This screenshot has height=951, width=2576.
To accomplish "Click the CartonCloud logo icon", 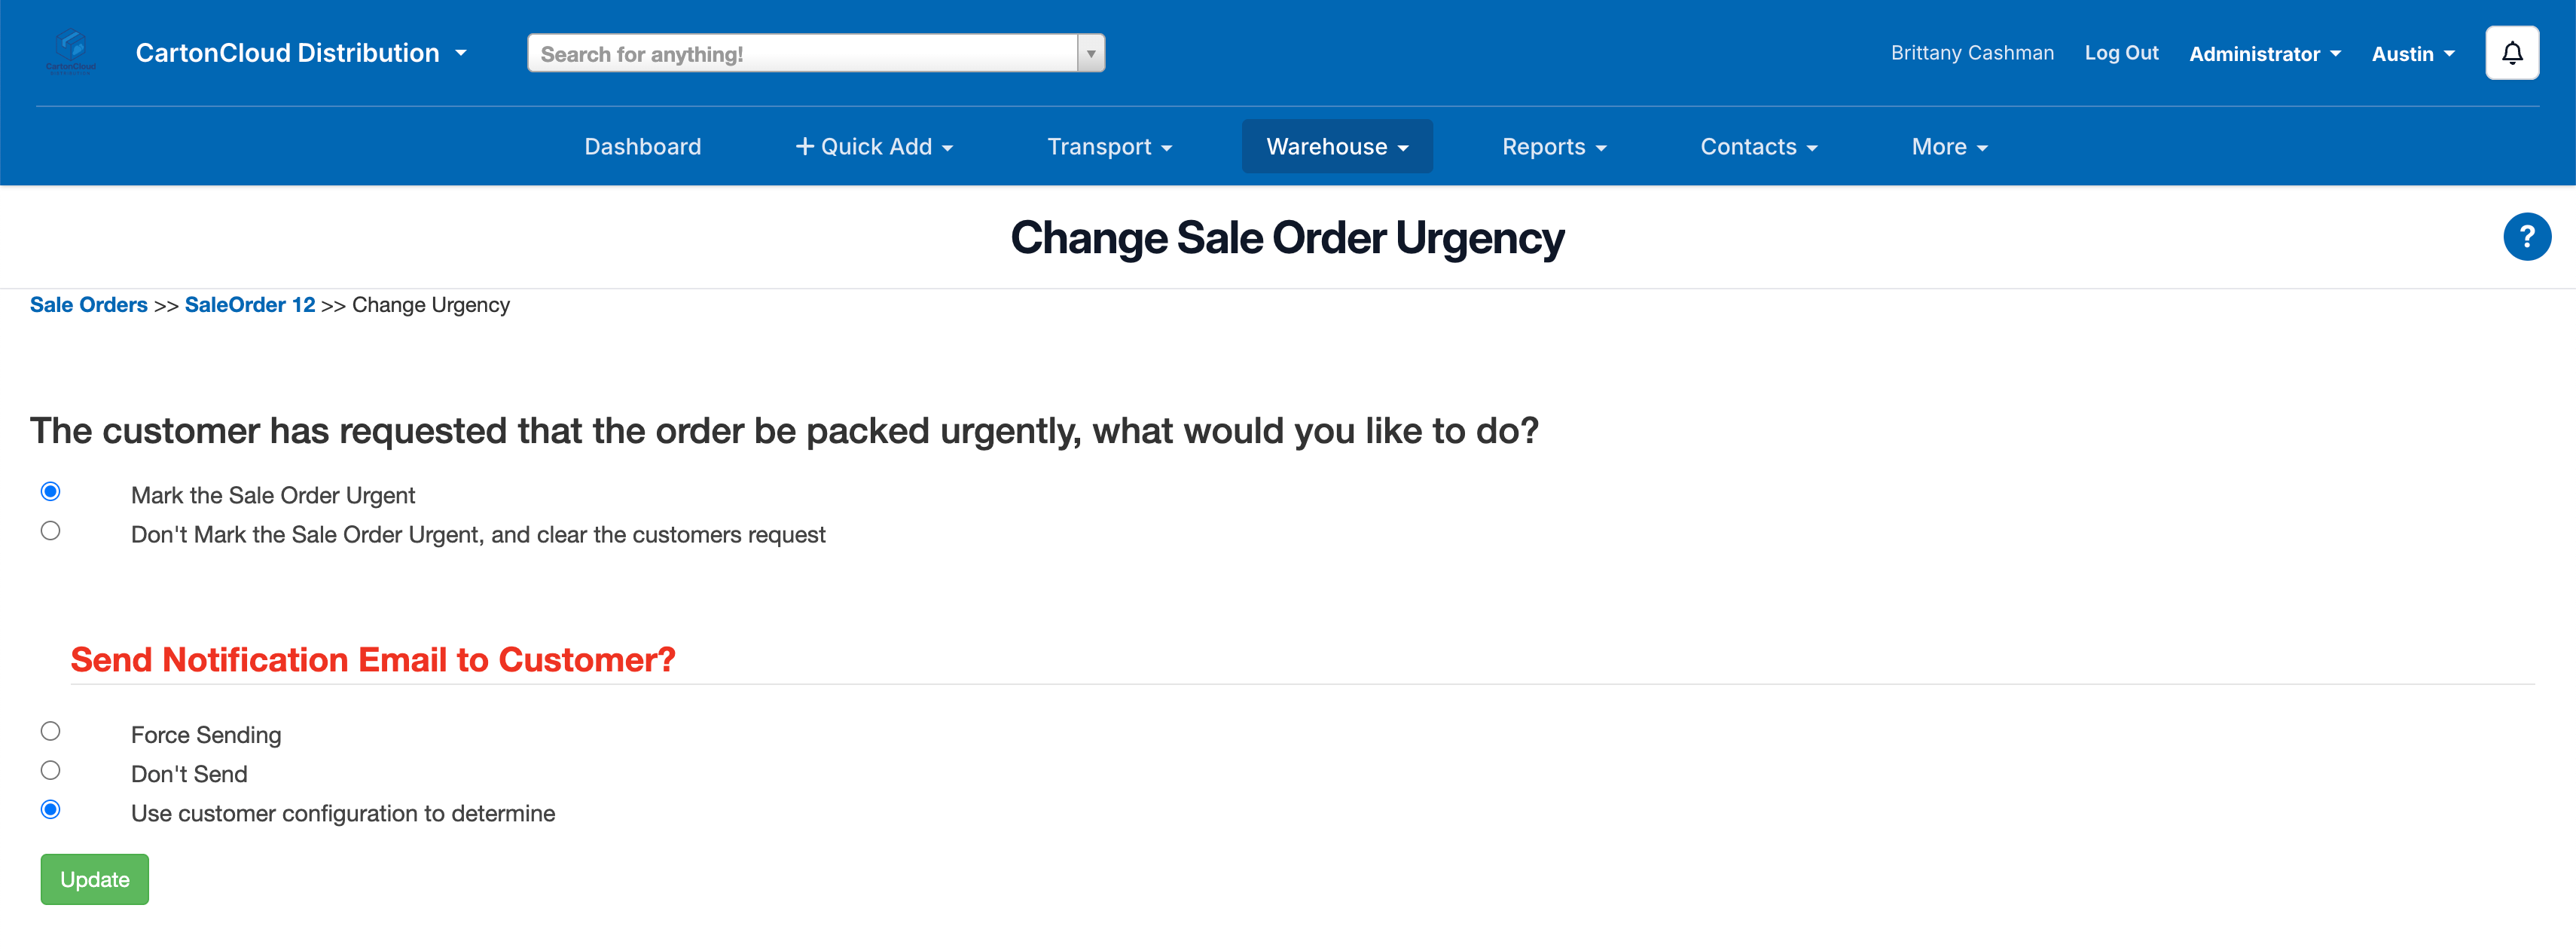I will 71,51.
